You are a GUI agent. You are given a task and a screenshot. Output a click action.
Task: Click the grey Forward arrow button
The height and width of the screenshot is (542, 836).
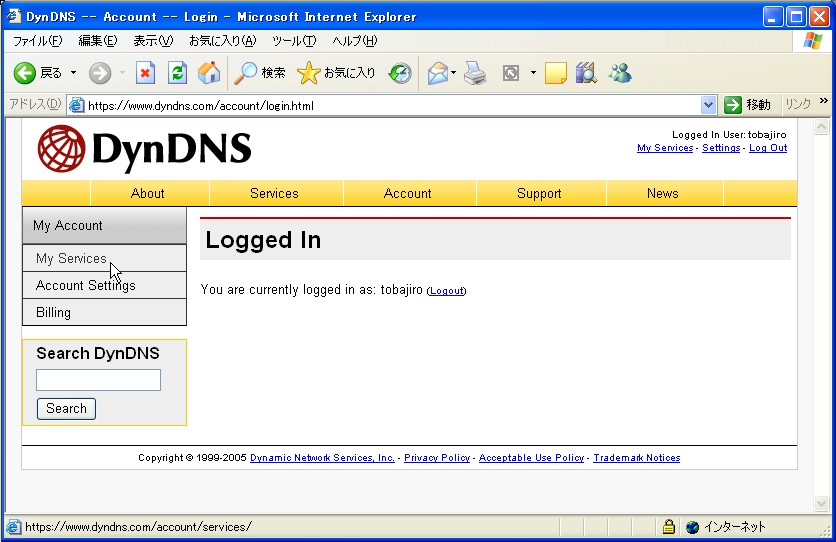click(100, 73)
